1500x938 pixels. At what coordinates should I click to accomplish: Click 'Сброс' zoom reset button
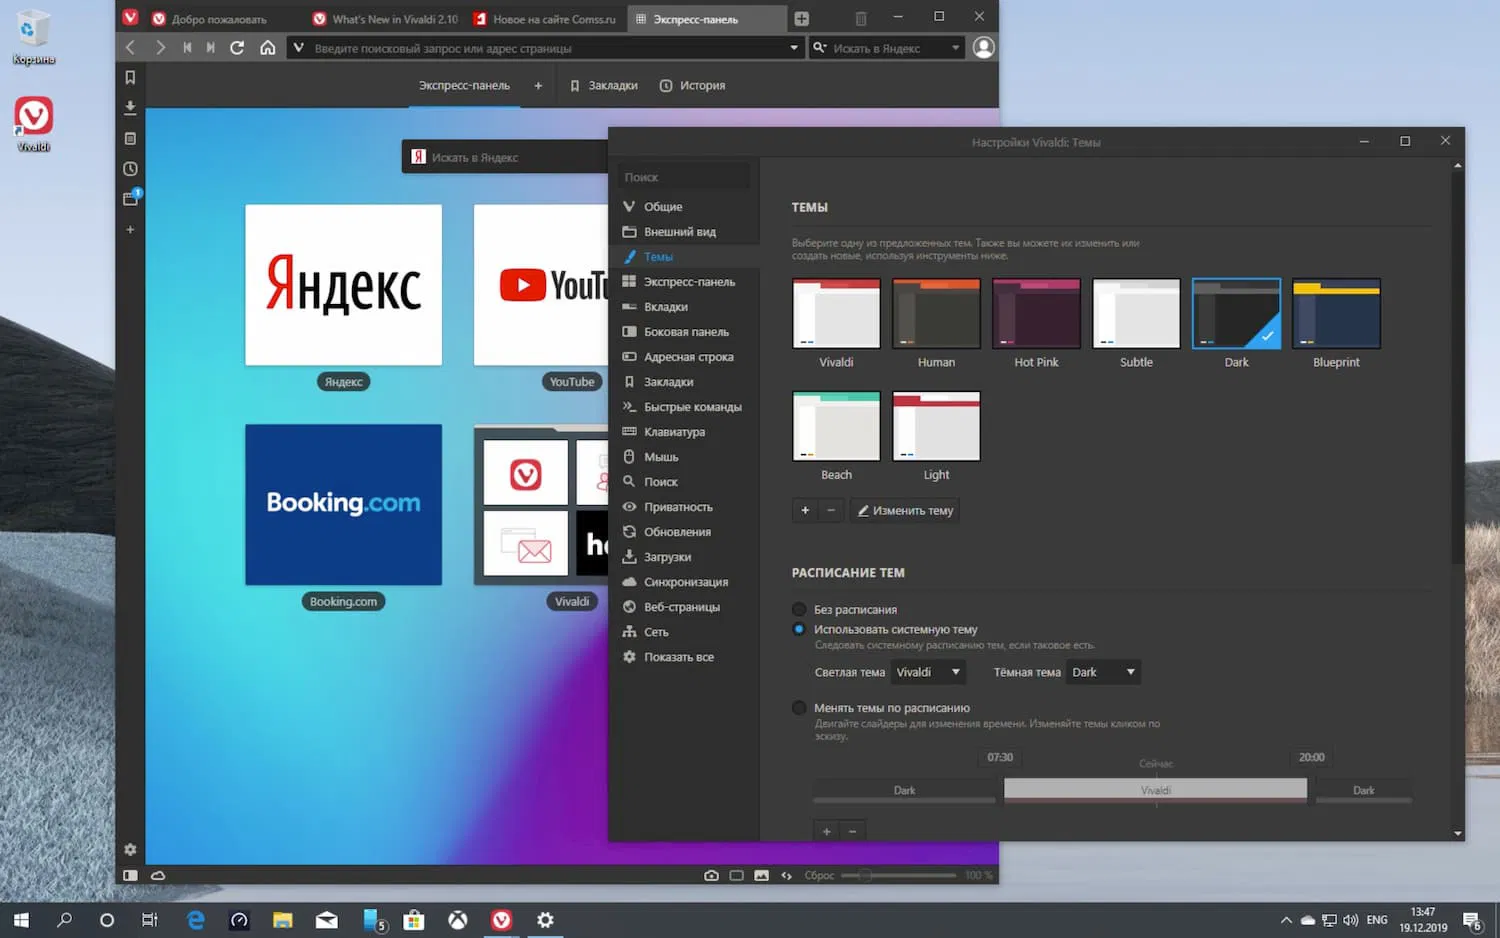tap(819, 875)
